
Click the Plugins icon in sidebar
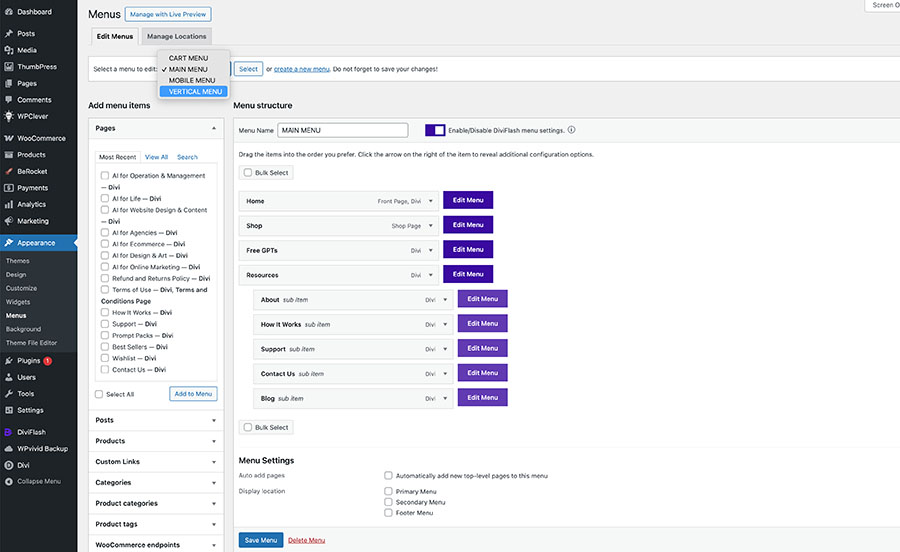pos(9,360)
